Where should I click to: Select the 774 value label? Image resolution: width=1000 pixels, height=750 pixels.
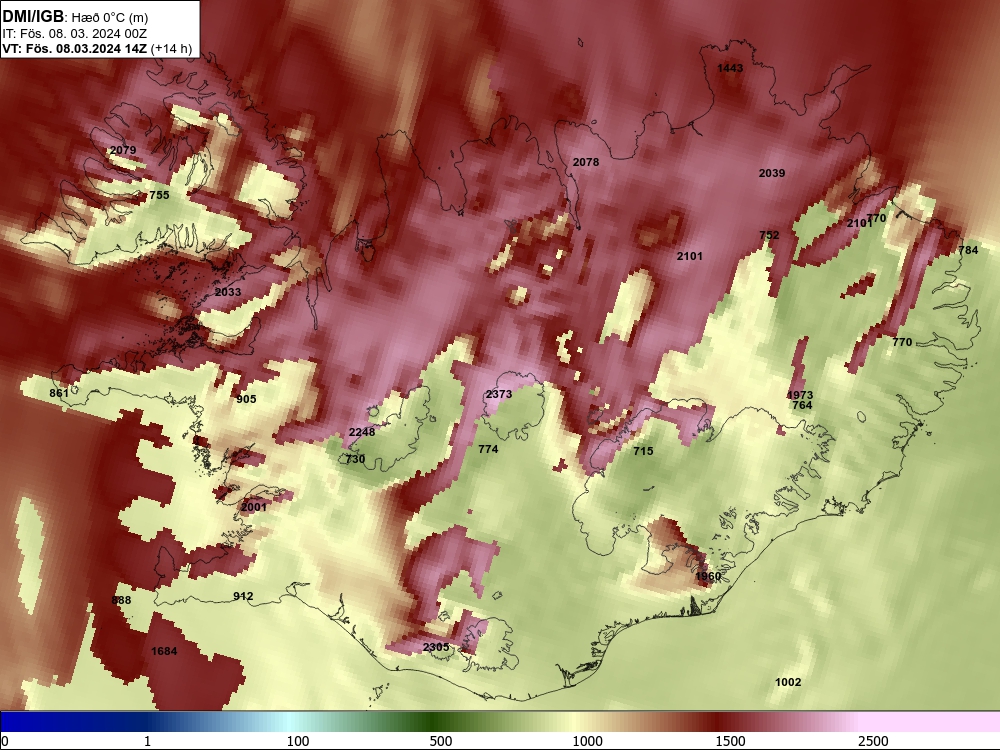pyautogui.click(x=488, y=450)
